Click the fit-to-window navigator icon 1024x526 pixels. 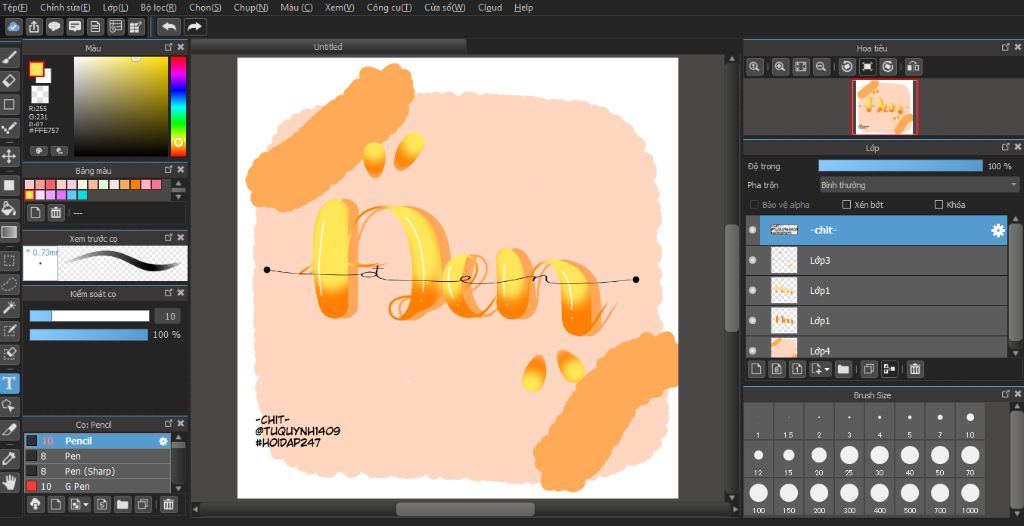coord(801,67)
